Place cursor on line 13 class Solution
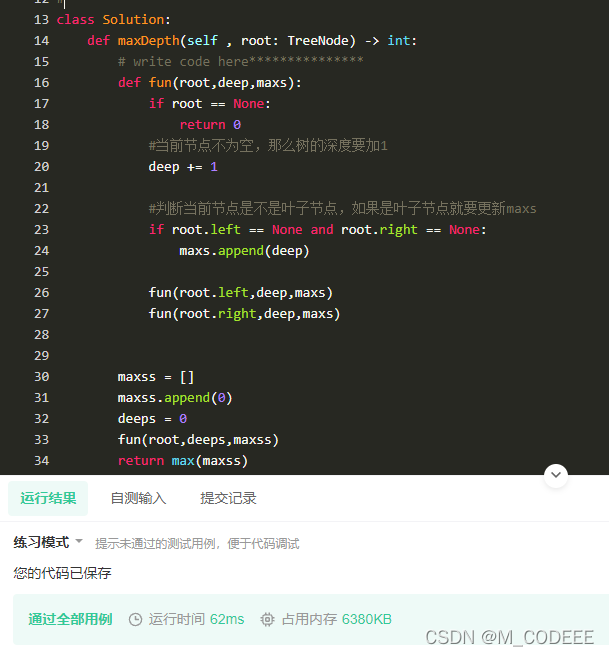609x656 pixels. (113, 20)
